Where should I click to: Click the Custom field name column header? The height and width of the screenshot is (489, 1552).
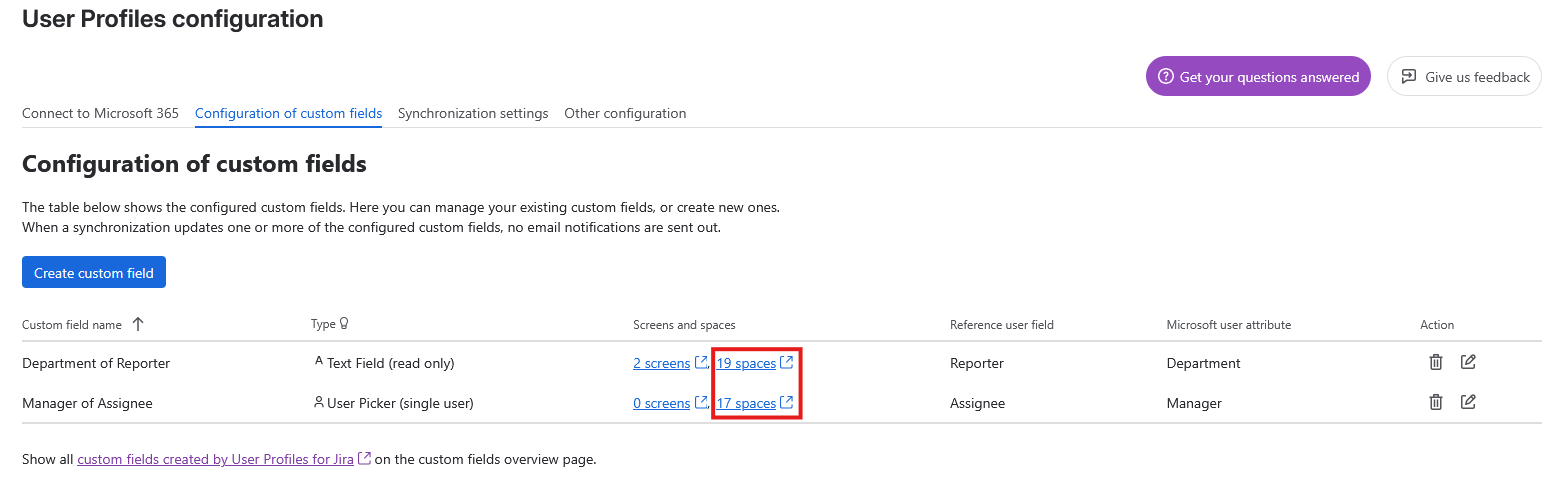click(72, 325)
